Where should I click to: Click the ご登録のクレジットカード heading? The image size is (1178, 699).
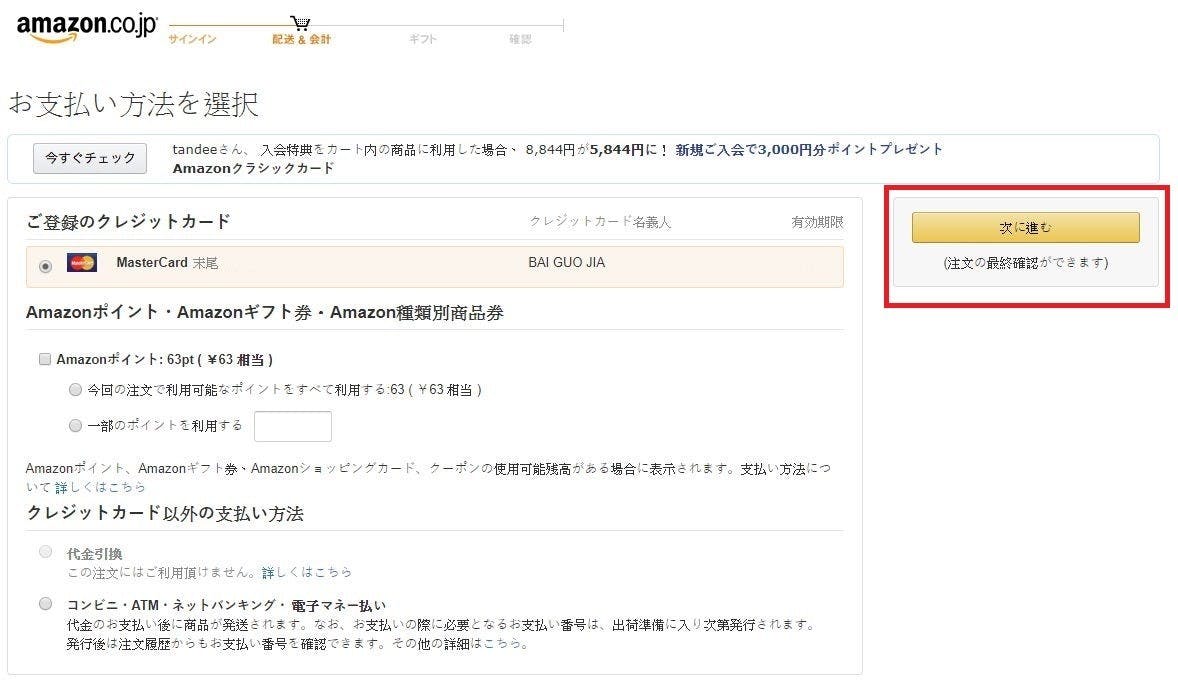point(128,222)
